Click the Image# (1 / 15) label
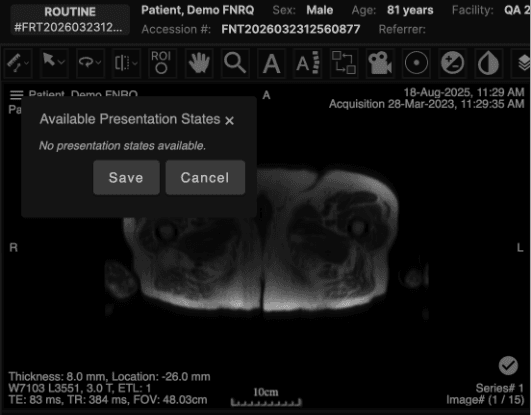The image size is (531, 415). [485, 400]
